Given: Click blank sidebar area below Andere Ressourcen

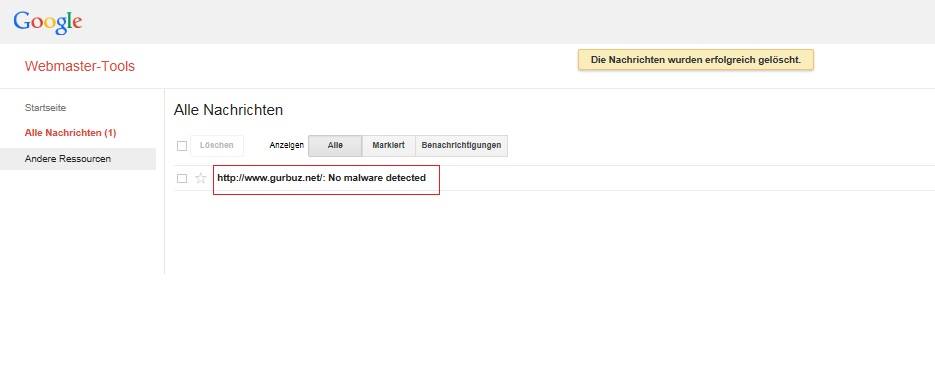Looking at the screenshot, I should 78,221.
